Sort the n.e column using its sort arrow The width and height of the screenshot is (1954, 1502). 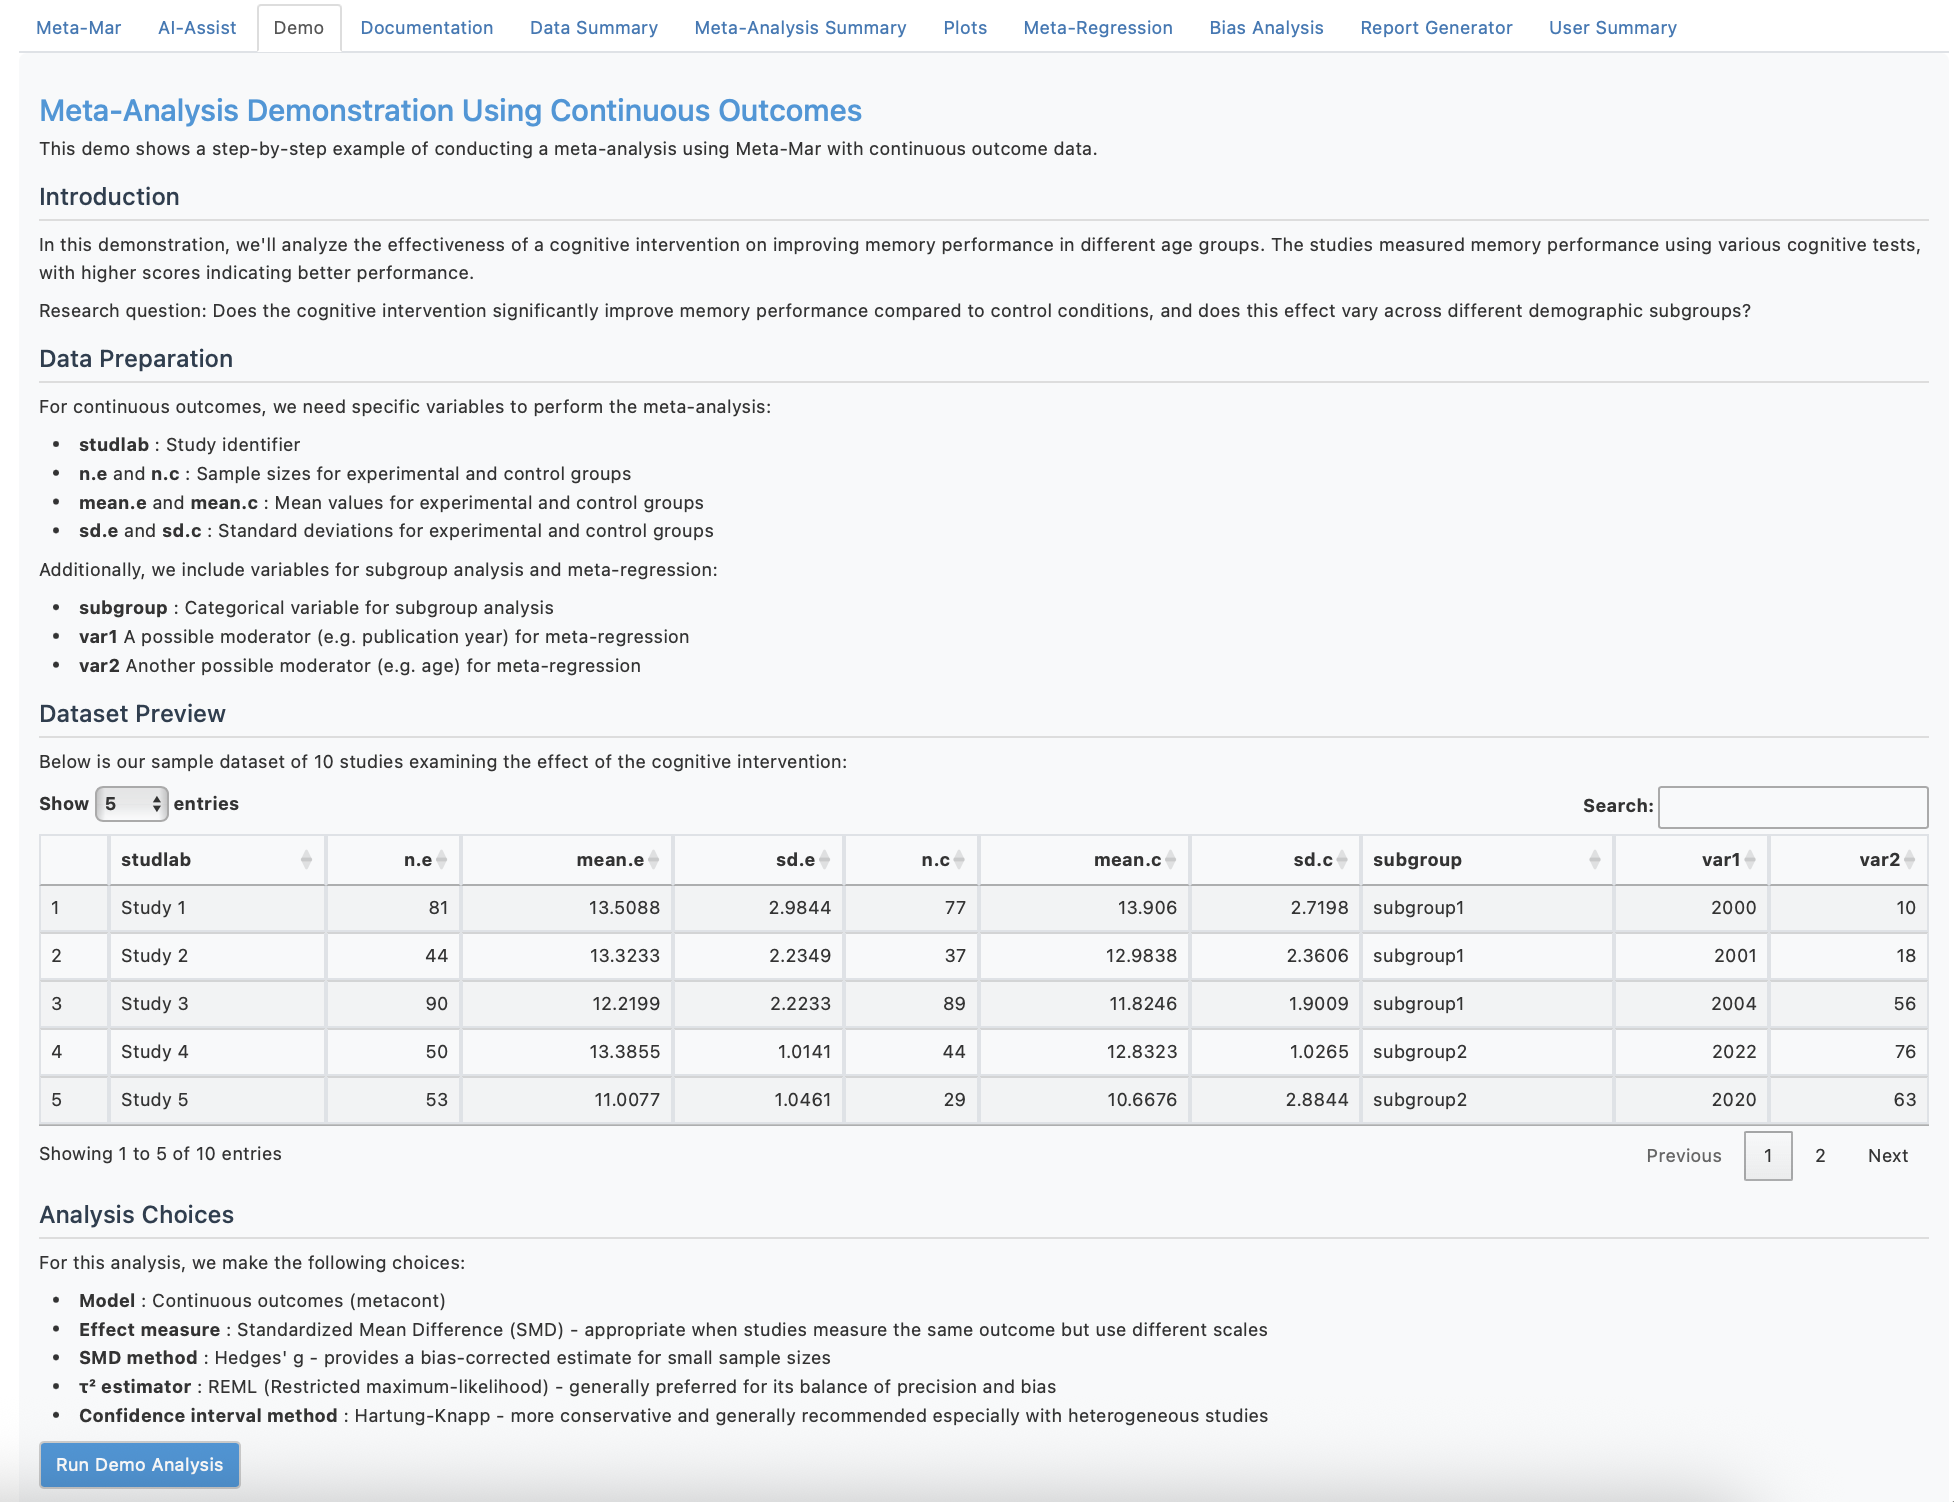[442, 859]
